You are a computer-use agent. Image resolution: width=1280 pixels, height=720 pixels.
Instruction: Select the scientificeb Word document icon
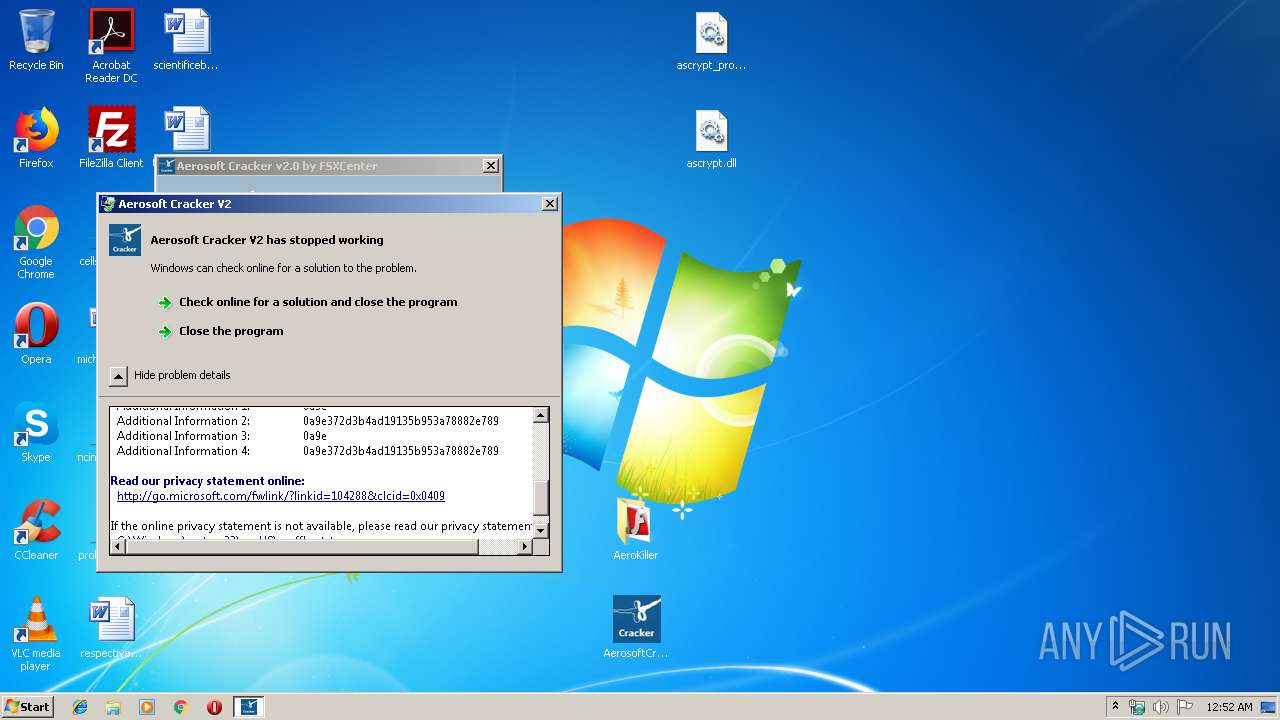coord(186,40)
